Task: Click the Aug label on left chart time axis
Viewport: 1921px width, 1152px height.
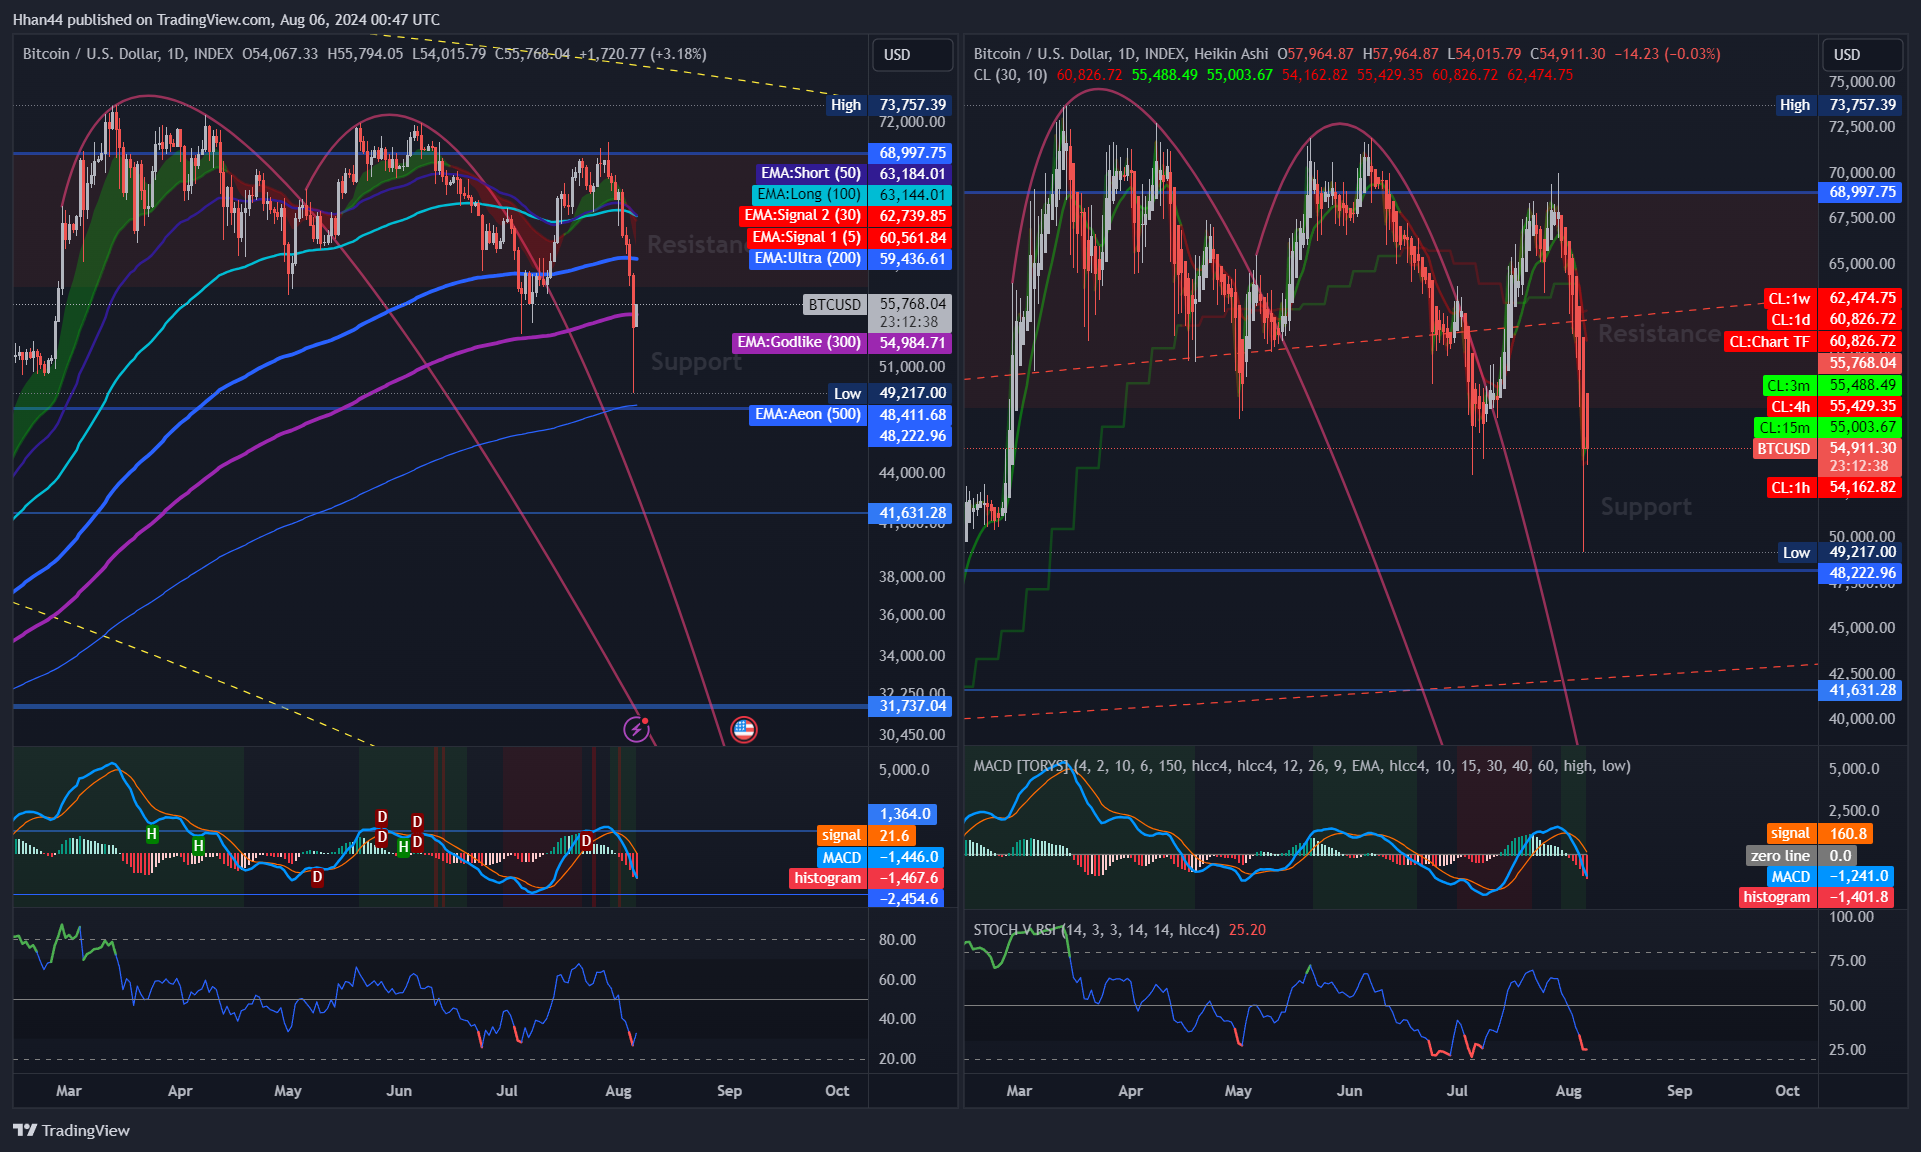Action: 618,1091
